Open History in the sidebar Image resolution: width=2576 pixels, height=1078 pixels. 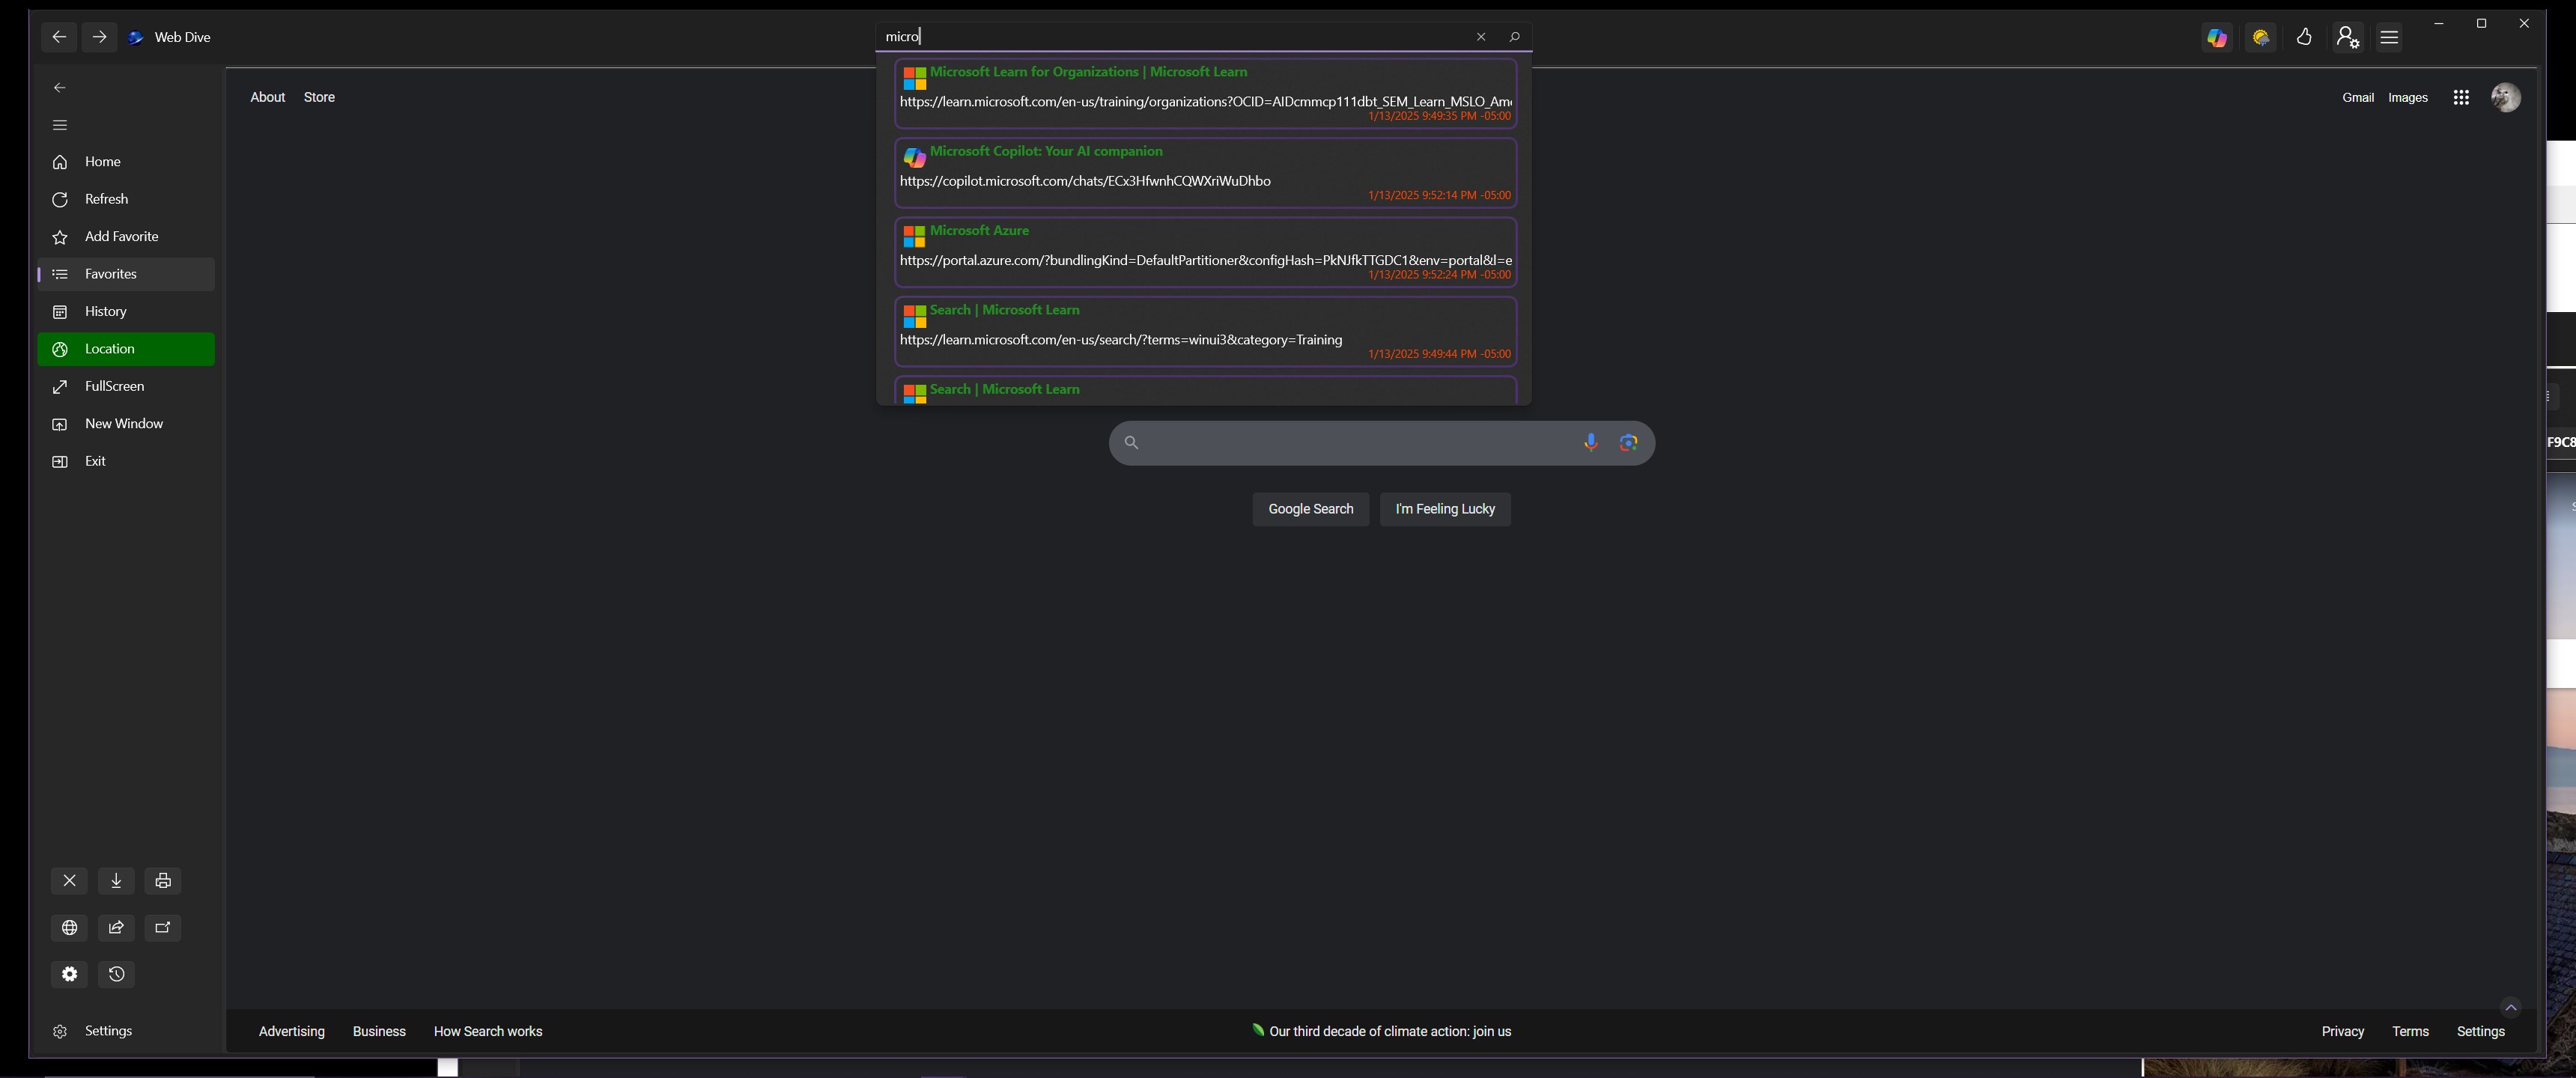click(x=105, y=311)
